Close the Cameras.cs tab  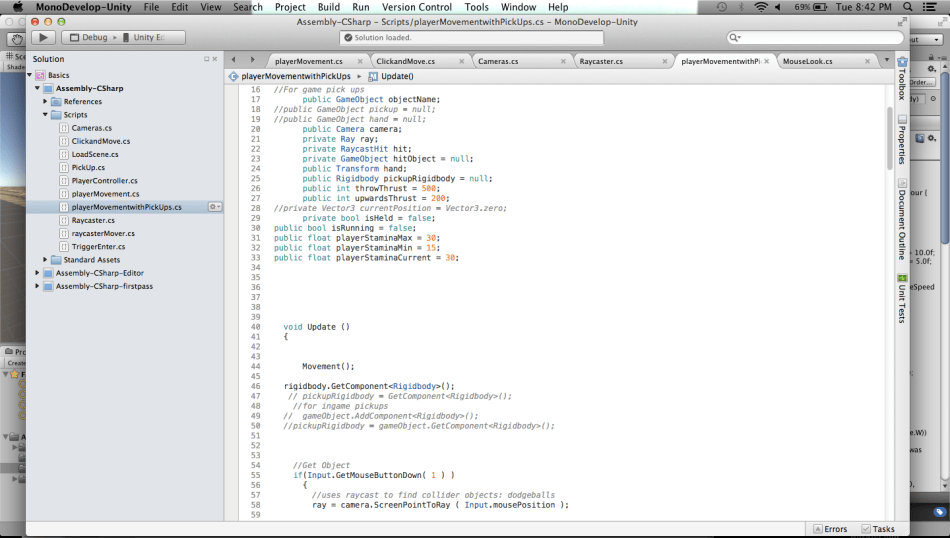563,61
